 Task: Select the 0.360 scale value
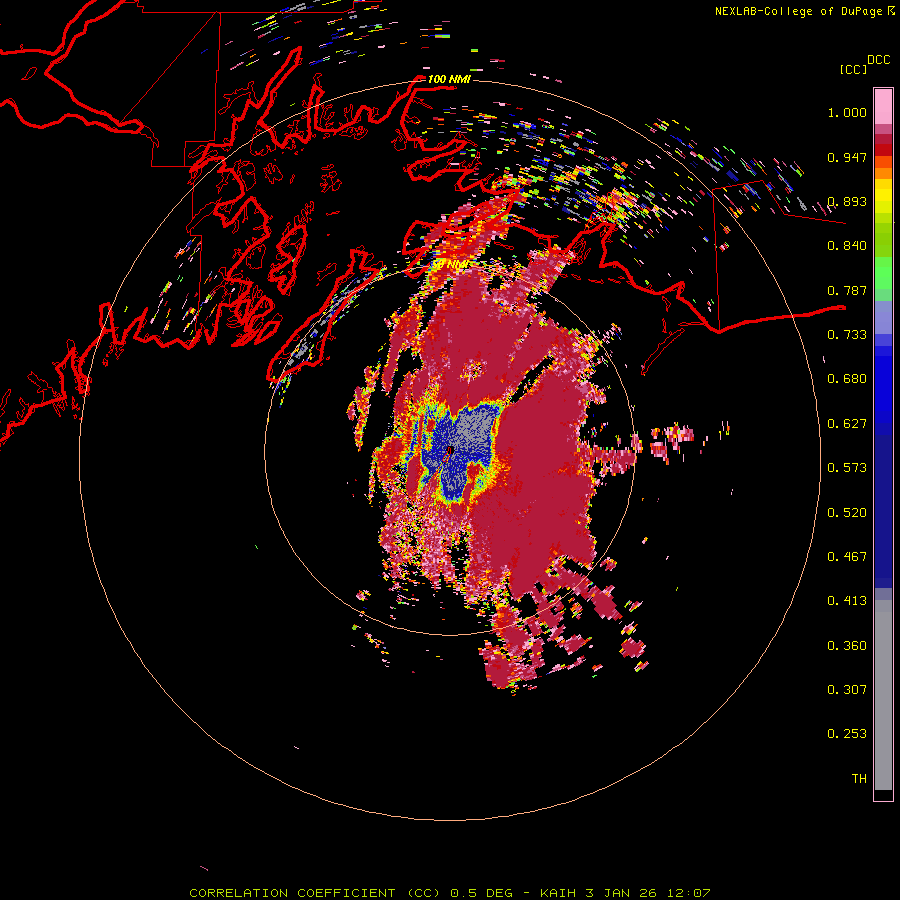(847, 646)
